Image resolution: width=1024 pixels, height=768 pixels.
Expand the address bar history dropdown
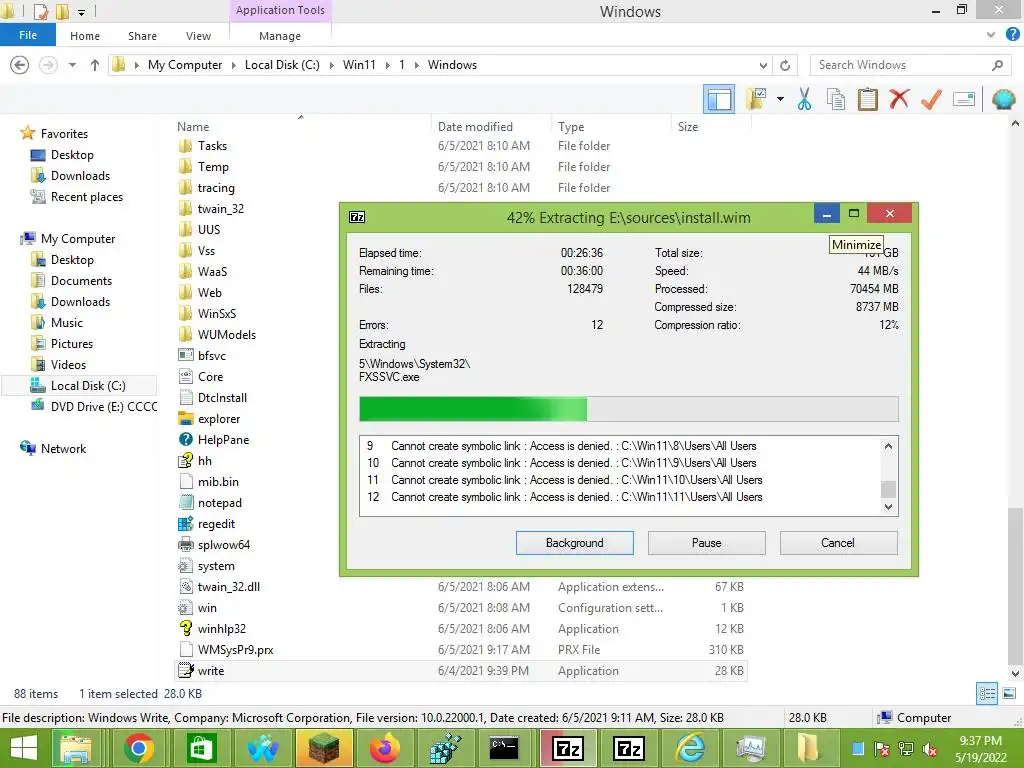pyautogui.click(x=763, y=65)
